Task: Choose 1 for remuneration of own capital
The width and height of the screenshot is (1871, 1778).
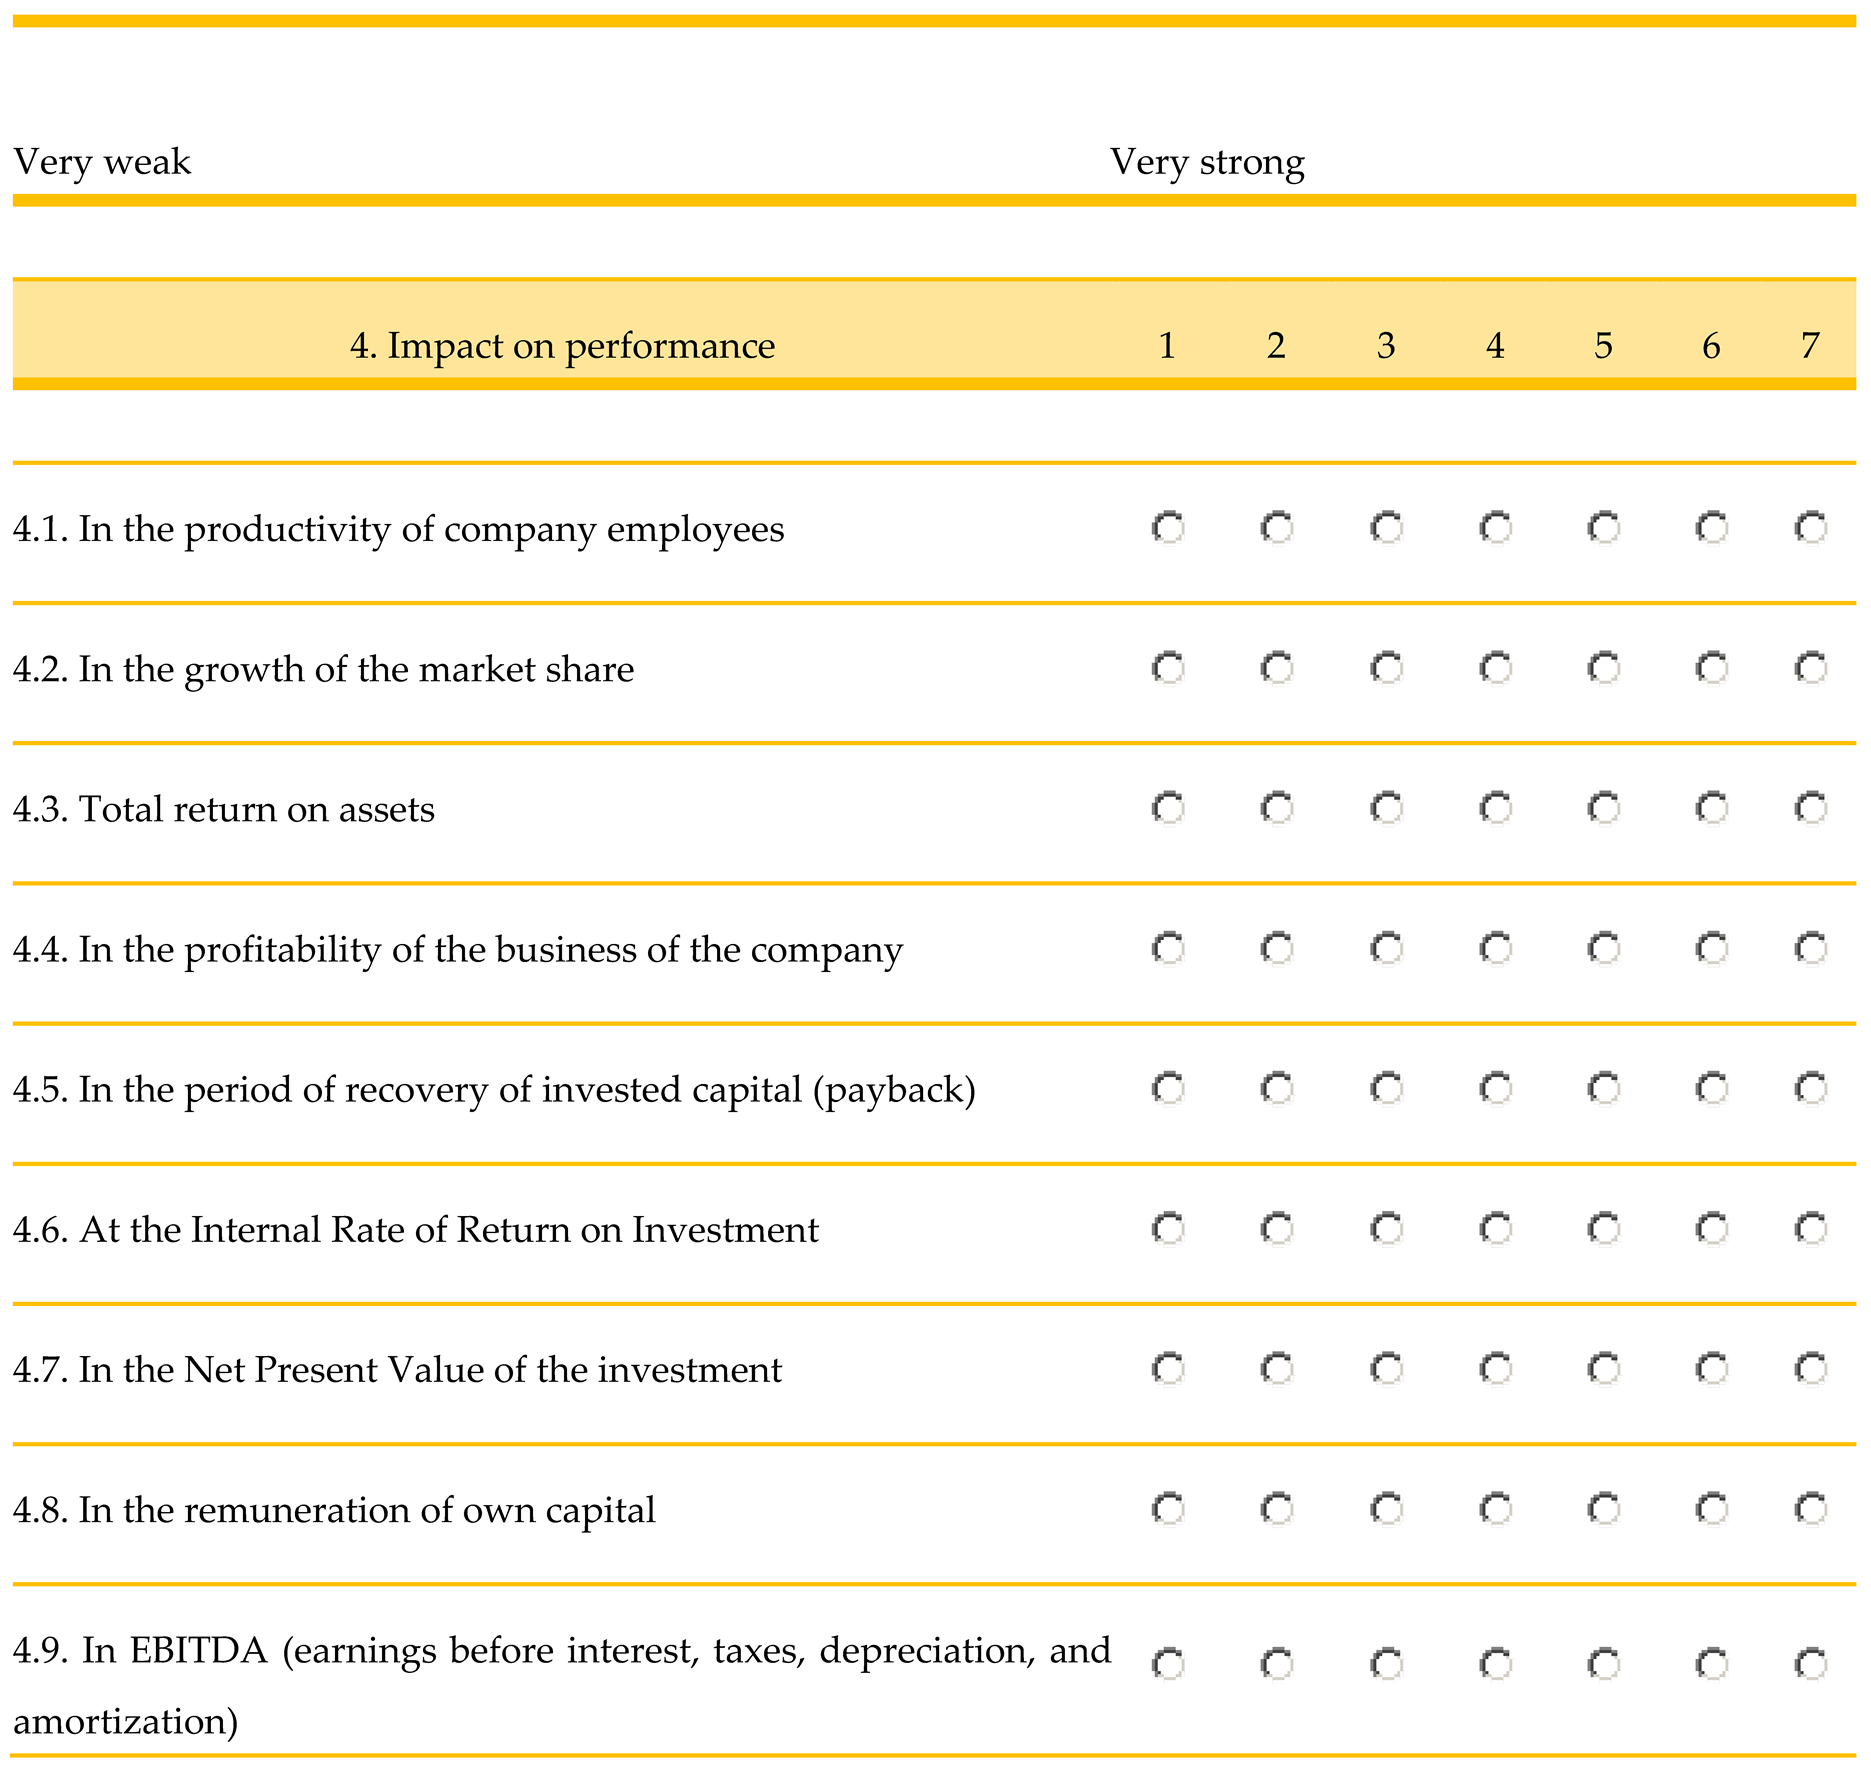Action: 1167,1507
